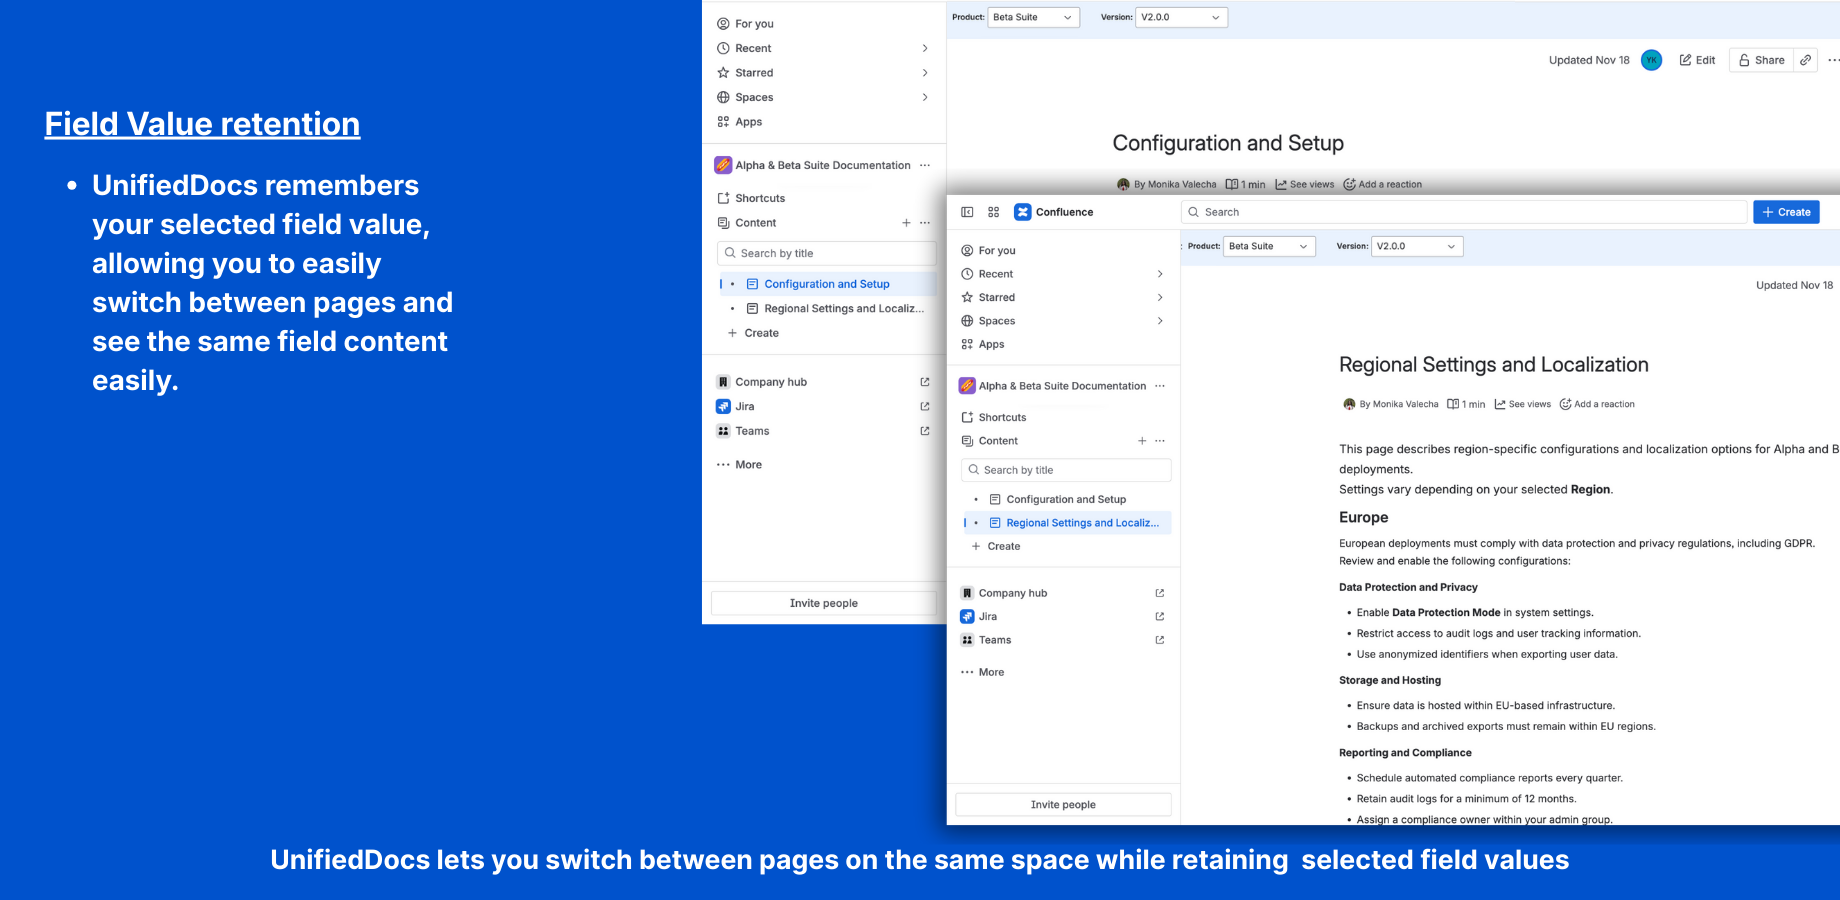Viewport: 1840px width, 900px height.
Task: Open the app switcher grid icon
Action: 994,212
